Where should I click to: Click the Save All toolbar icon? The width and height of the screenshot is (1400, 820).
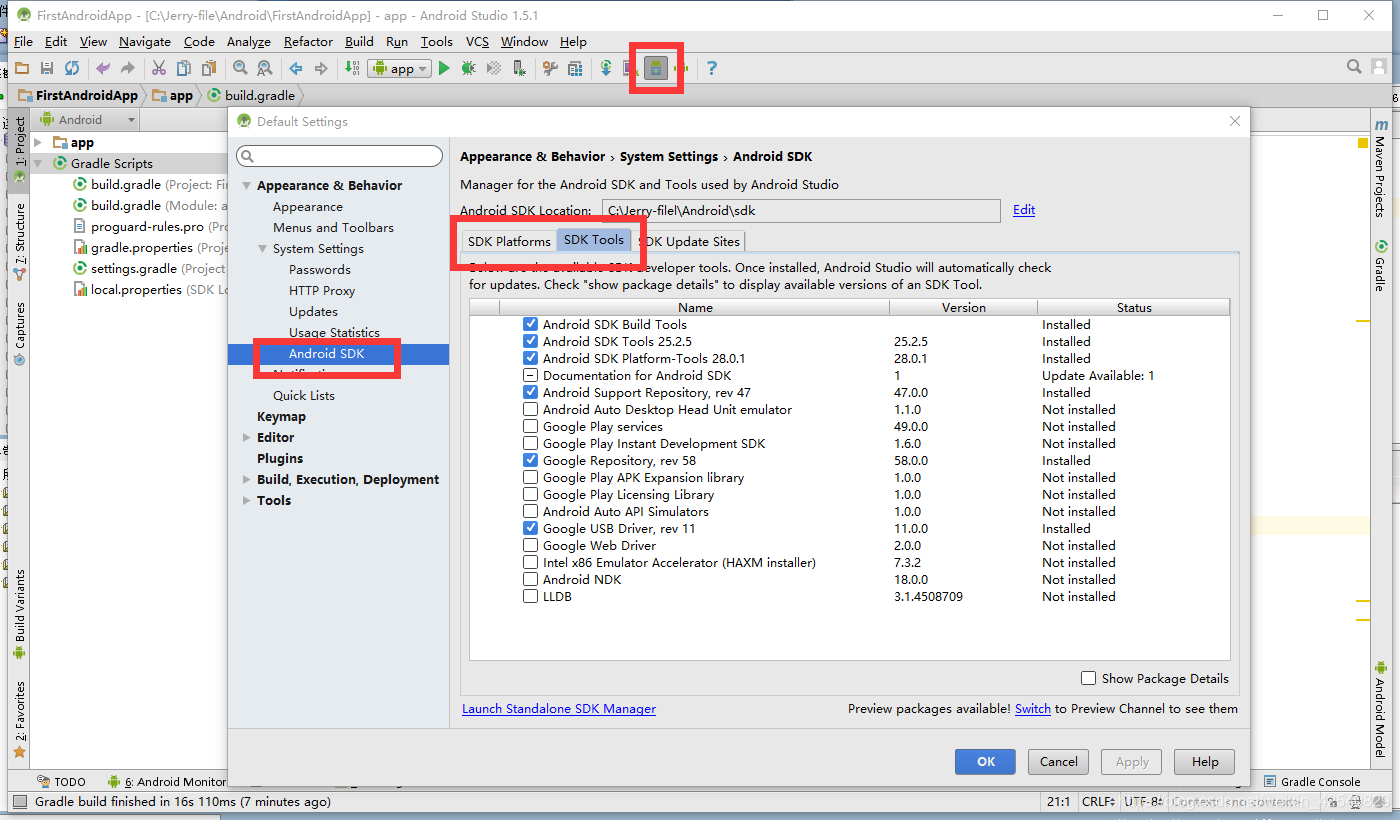(46, 68)
